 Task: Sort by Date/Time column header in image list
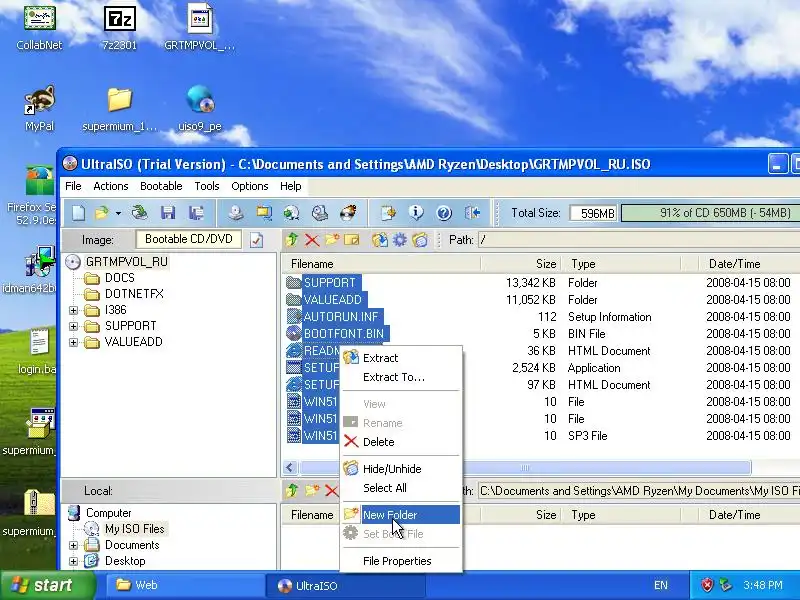pyautogui.click(x=749, y=264)
